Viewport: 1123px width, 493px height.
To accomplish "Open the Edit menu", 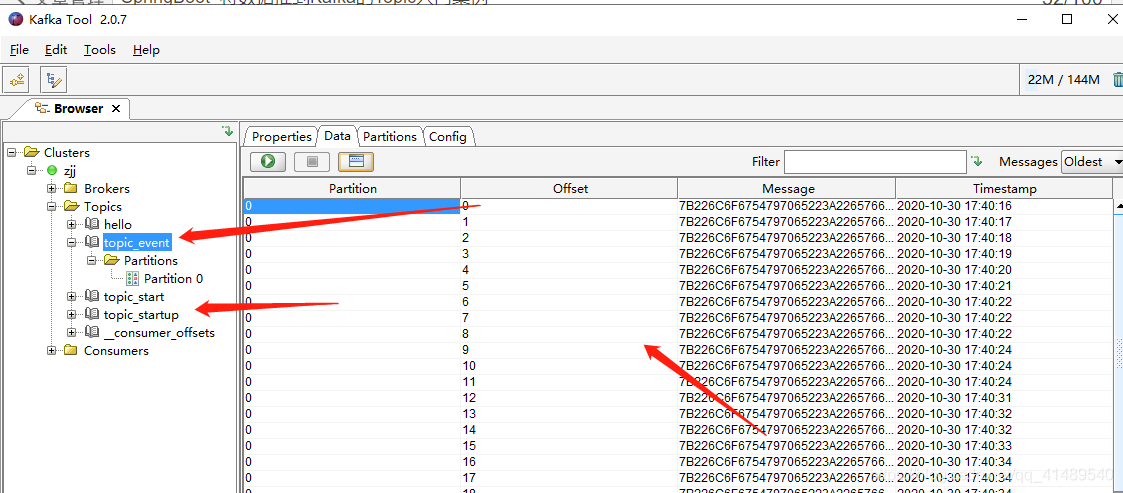I will [56, 49].
